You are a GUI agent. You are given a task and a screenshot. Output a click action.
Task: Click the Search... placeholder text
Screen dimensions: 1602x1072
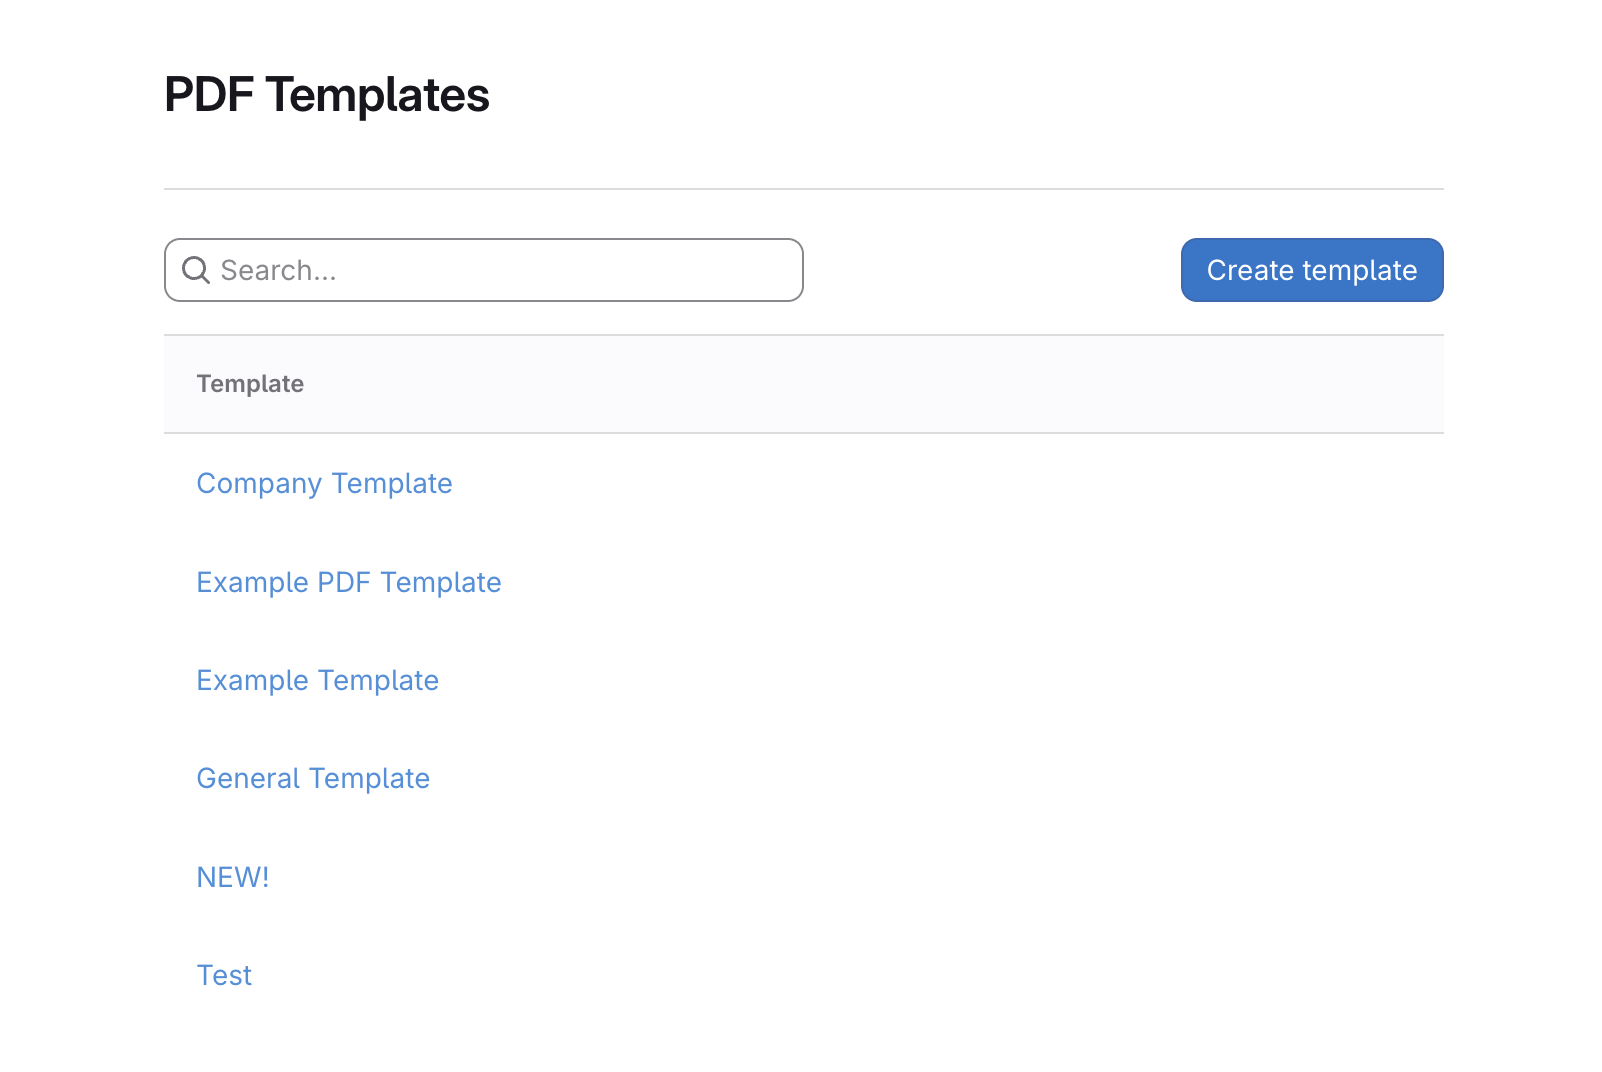click(x=278, y=270)
